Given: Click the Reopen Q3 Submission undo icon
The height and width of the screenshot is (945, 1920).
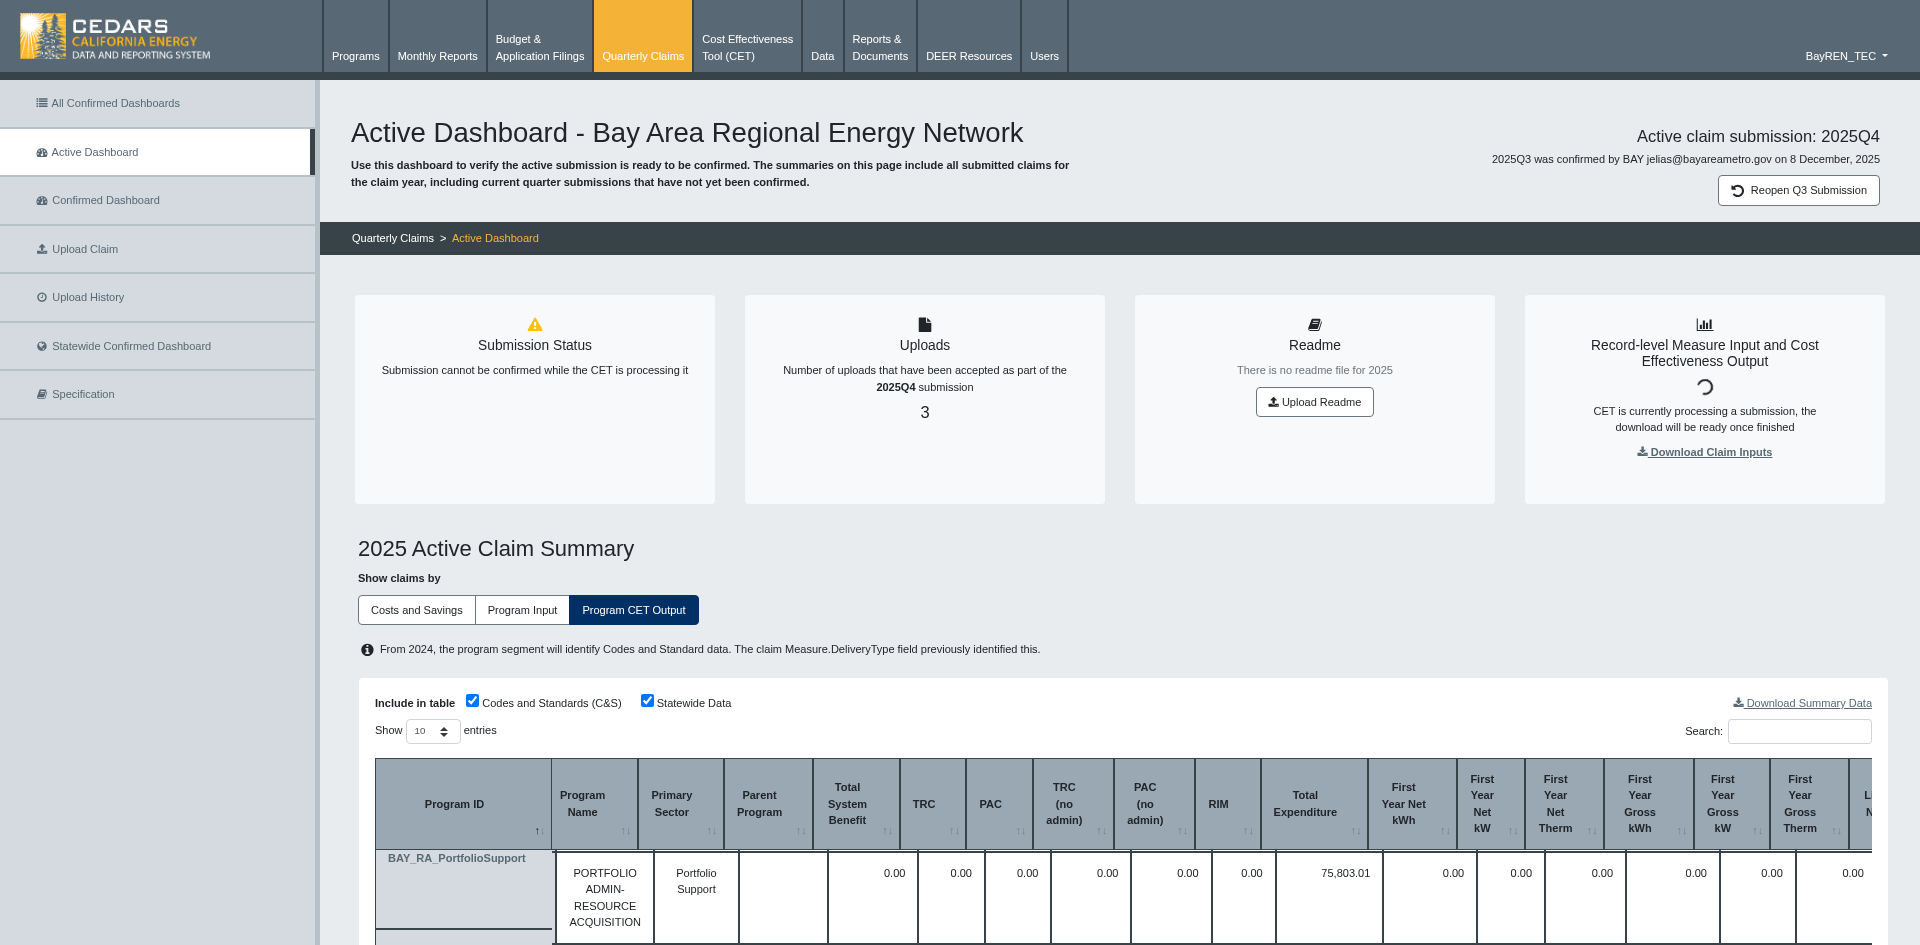Looking at the screenshot, I should [1738, 191].
